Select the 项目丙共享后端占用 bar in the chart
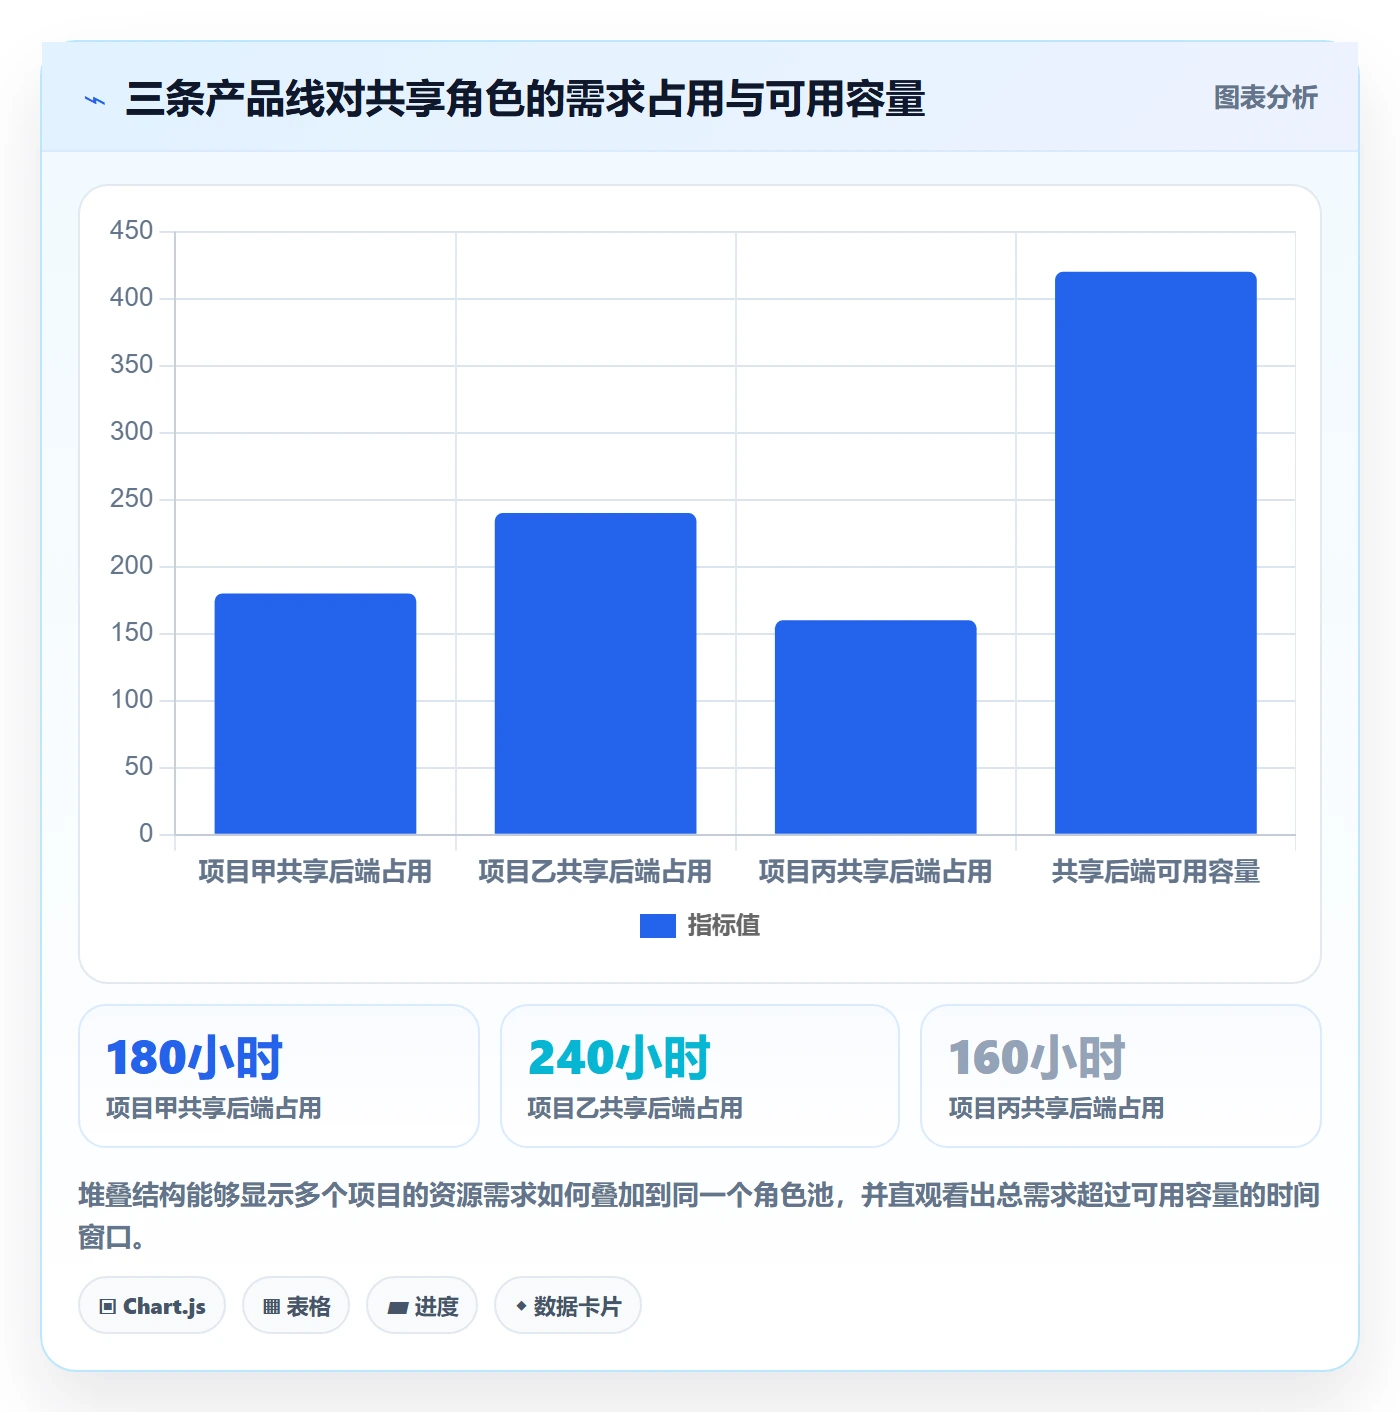 pos(875,727)
